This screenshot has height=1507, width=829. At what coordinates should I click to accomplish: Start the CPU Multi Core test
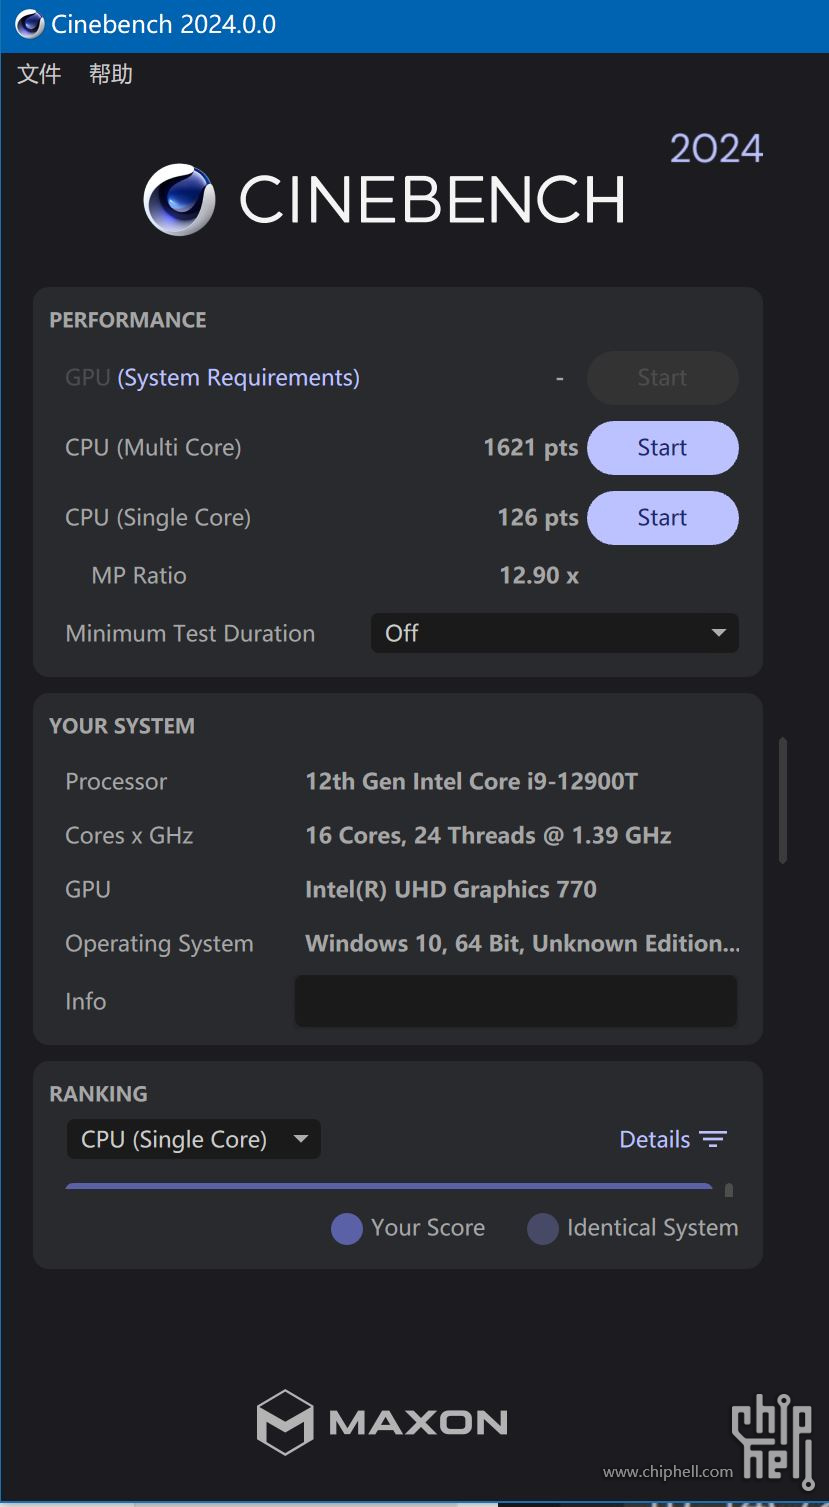[x=662, y=448]
